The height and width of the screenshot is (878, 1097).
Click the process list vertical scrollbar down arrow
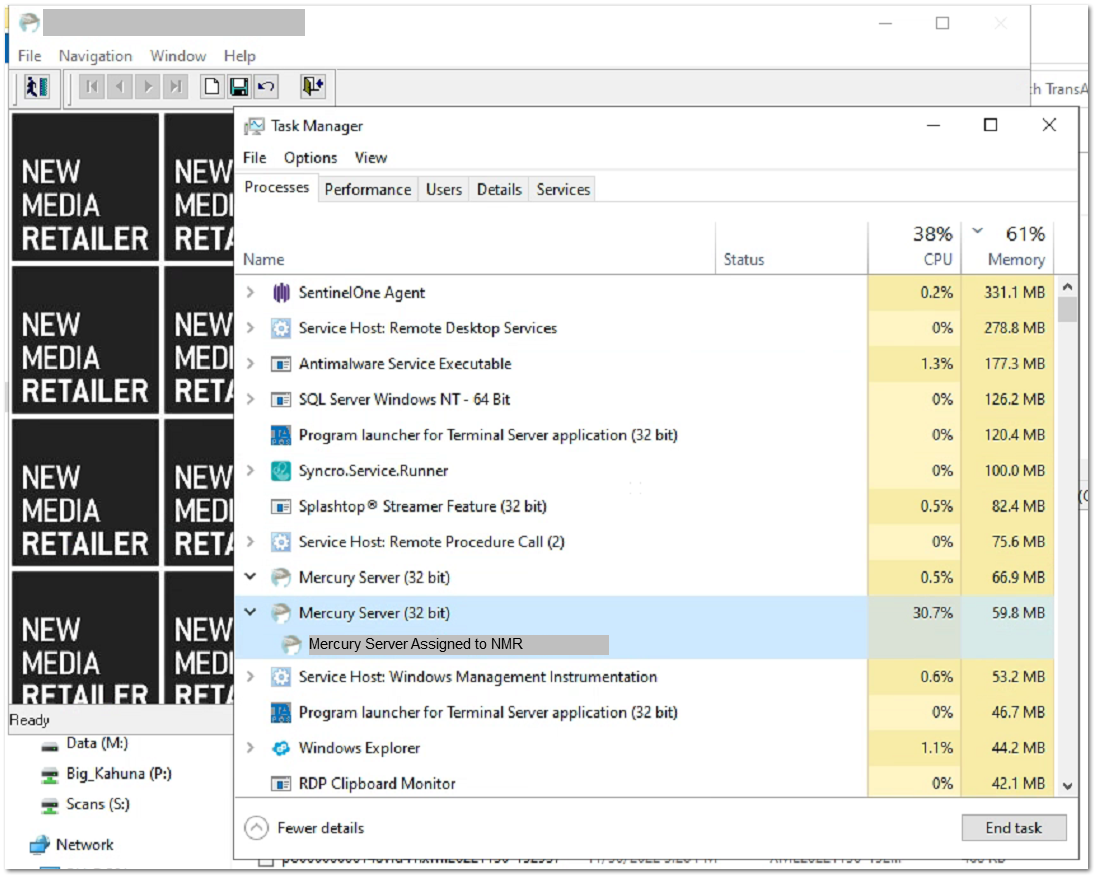pos(1068,786)
